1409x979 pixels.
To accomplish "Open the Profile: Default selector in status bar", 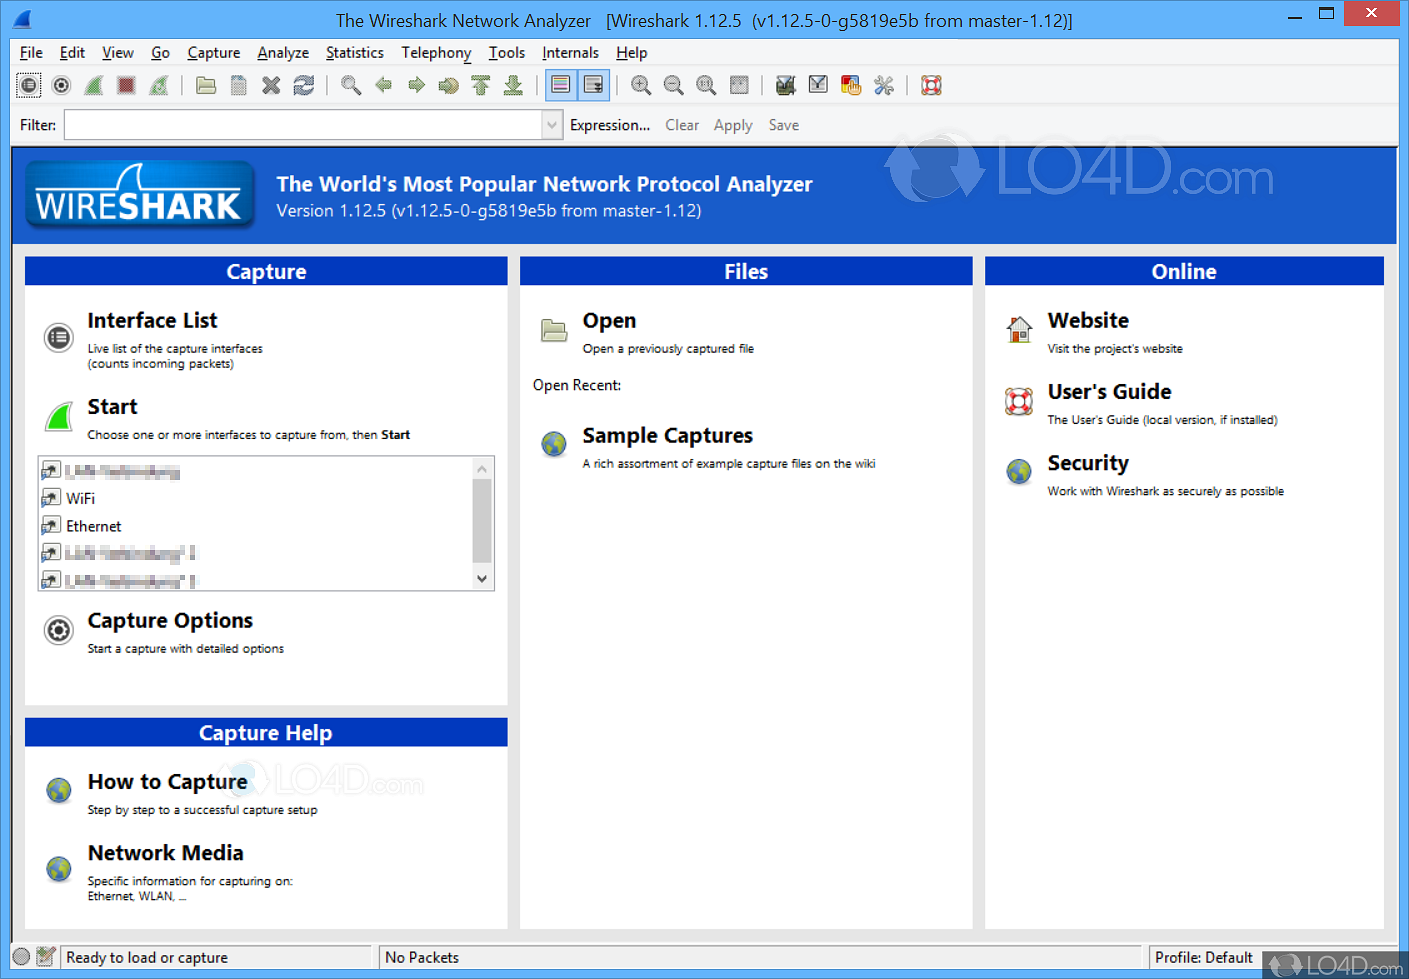I will tap(1205, 957).
